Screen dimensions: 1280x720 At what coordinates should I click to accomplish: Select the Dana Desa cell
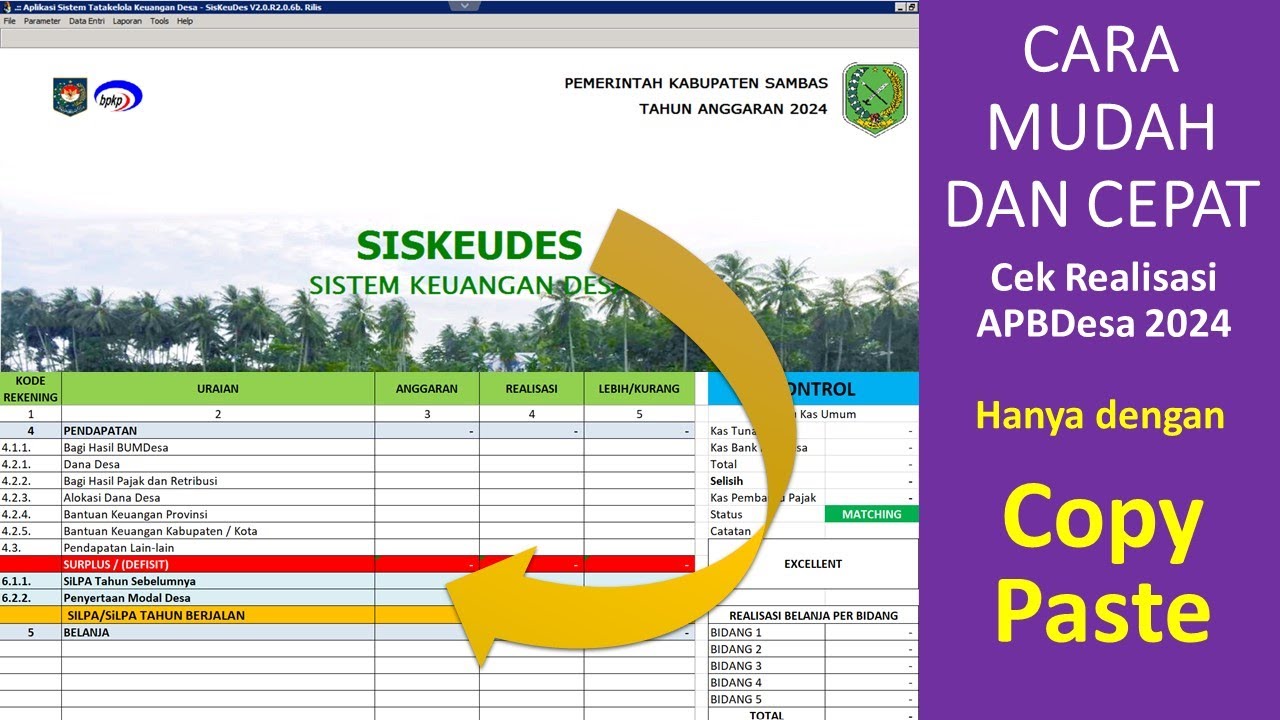[218, 464]
